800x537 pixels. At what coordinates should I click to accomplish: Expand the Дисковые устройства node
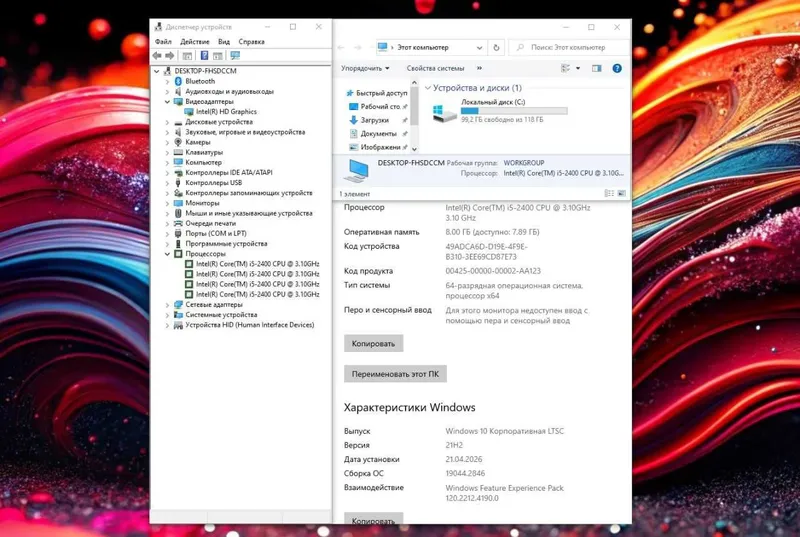coord(167,122)
